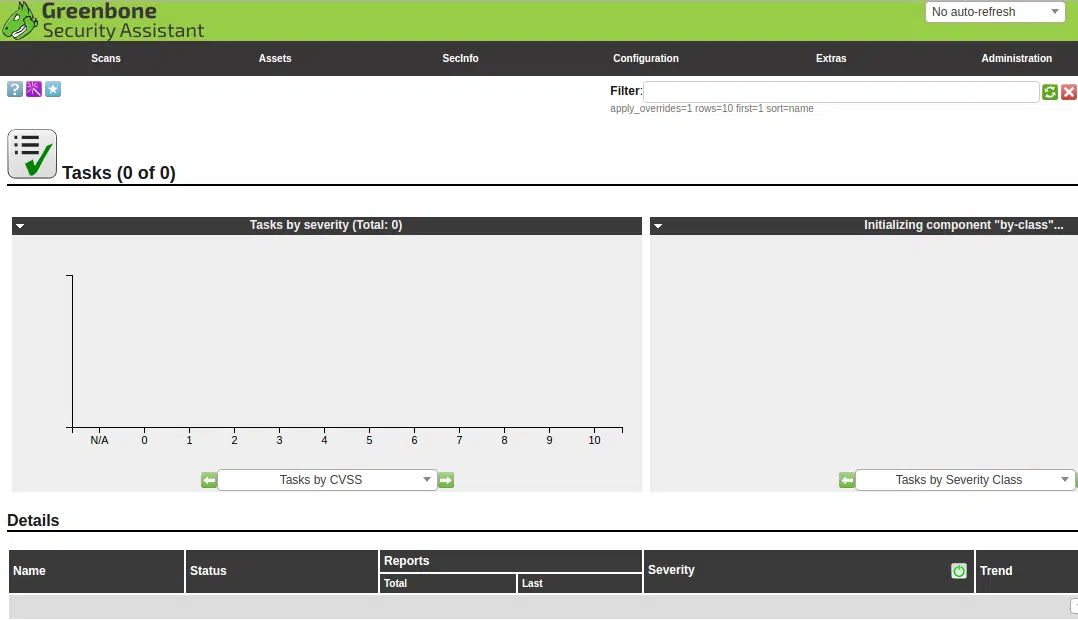The height and width of the screenshot is (621, 1078).
Task: Open the purple Task Wizard icon
Action: tap(34, 89)
